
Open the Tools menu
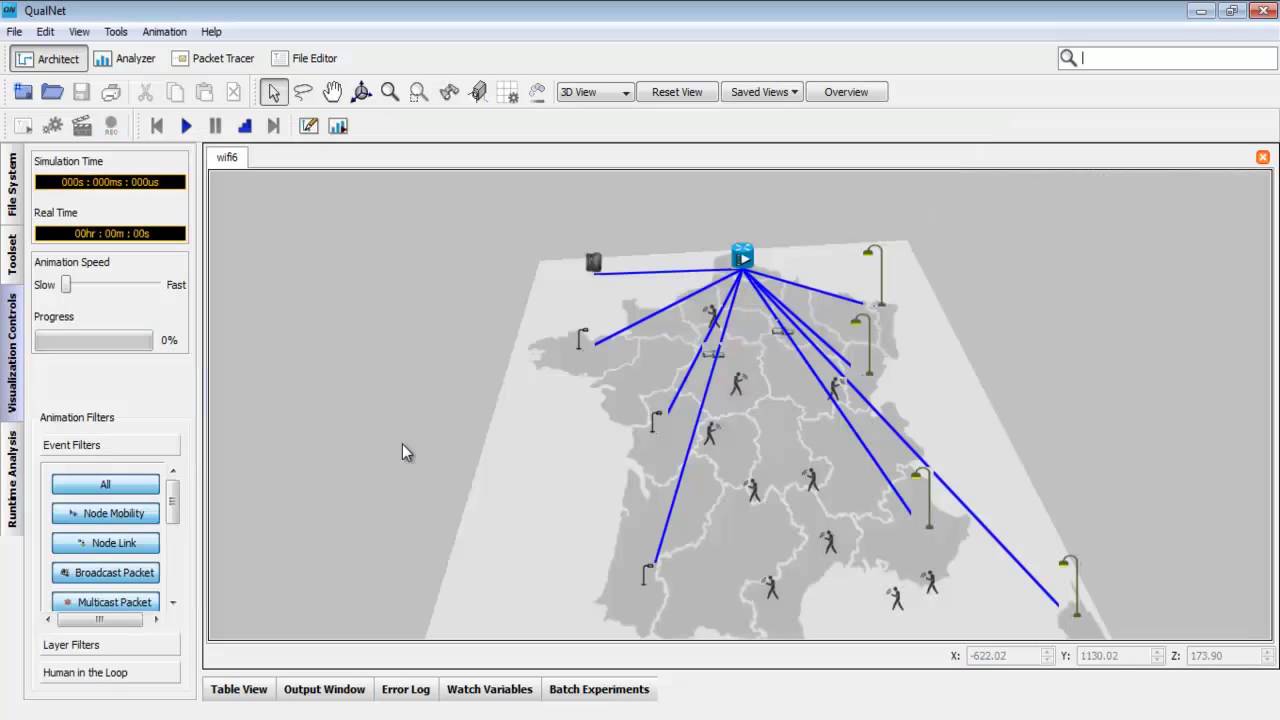coord(116,32)
